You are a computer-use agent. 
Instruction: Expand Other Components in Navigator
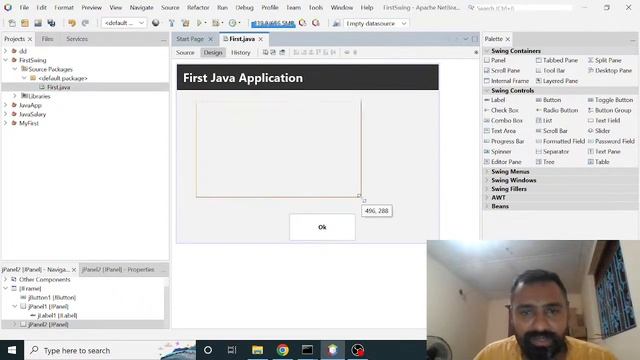pos(5,279)
